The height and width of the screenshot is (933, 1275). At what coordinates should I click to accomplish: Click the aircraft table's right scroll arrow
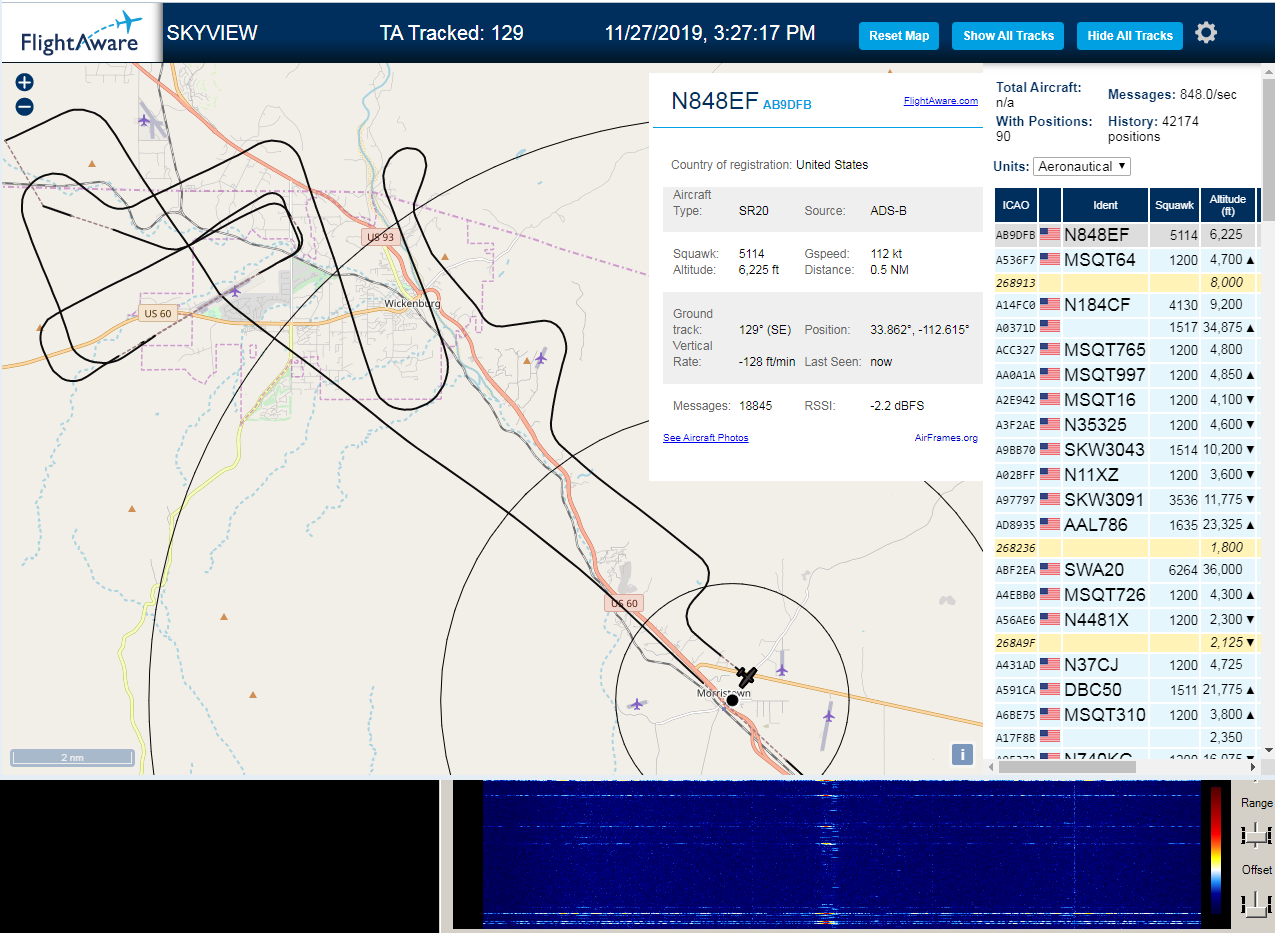click(1251, 767)
